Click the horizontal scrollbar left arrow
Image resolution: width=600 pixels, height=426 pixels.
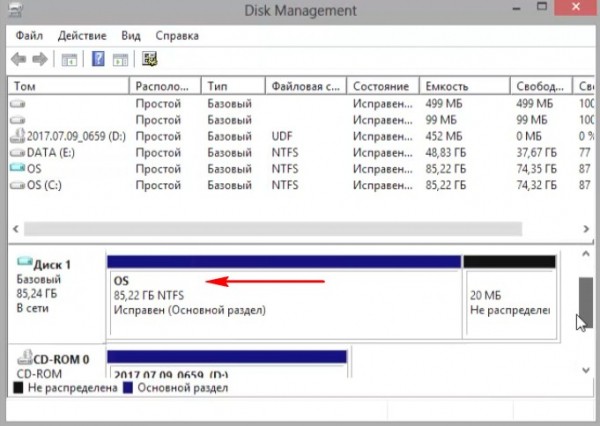click(16, 229)
